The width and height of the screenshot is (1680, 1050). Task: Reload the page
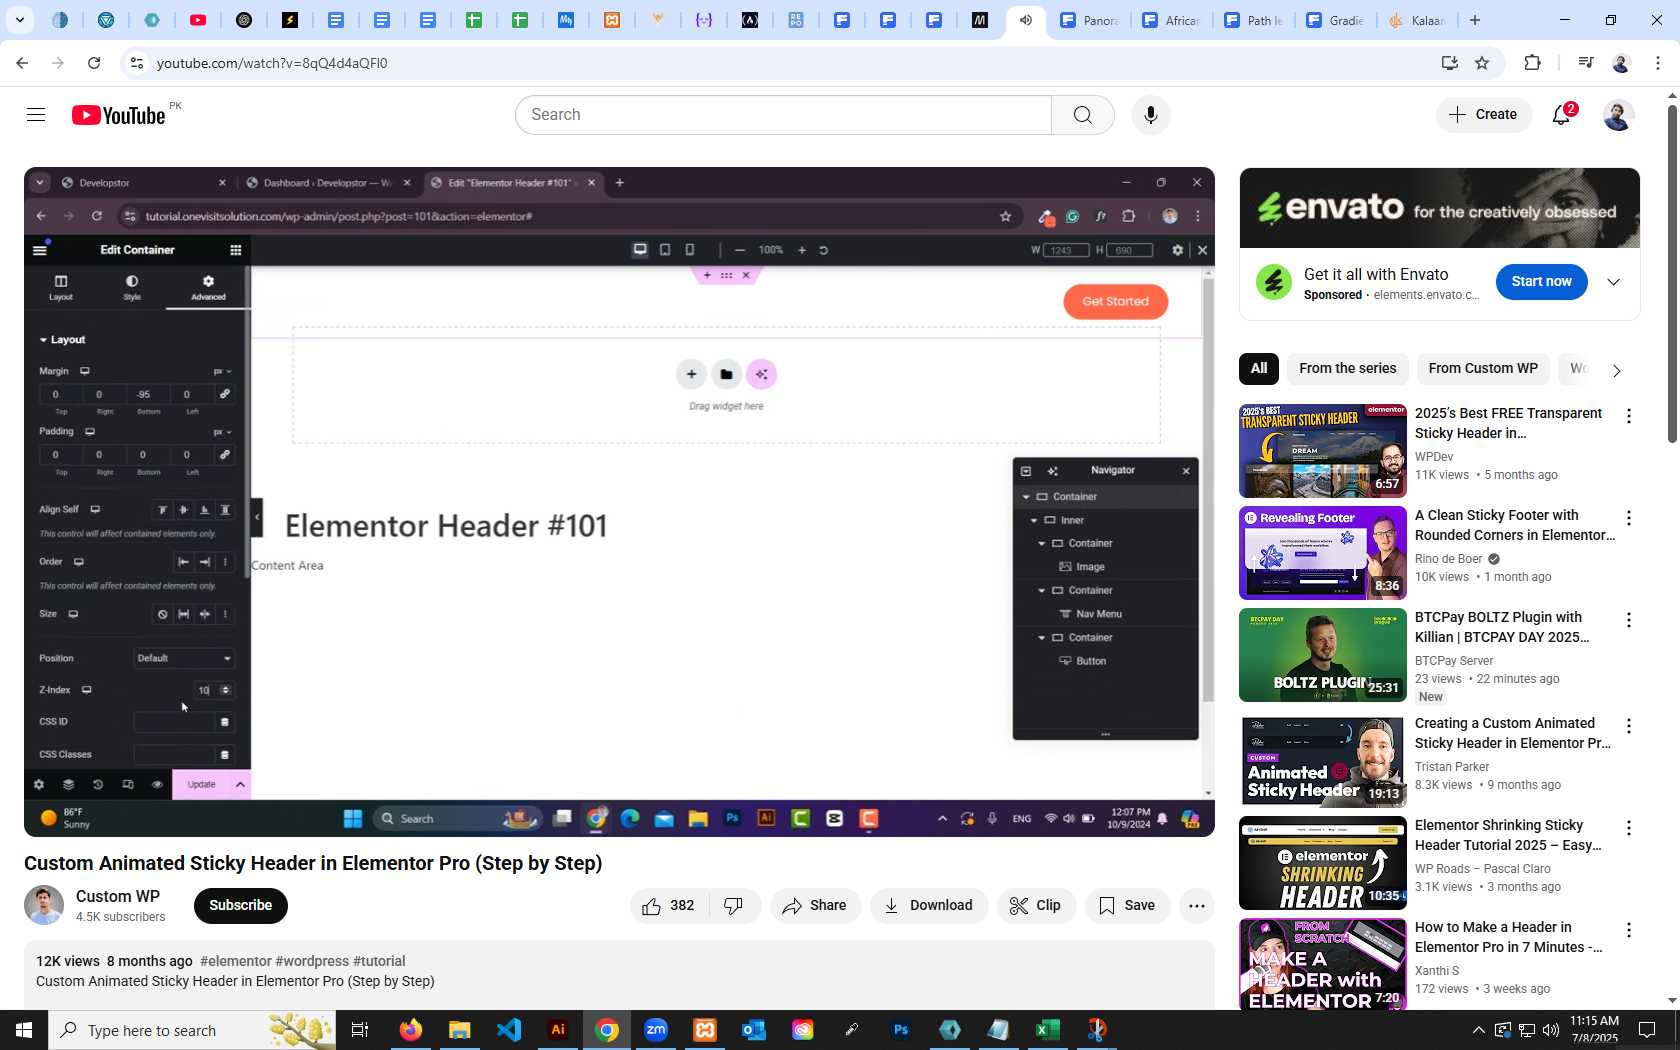pyautogui.click(x=94, y=63)
